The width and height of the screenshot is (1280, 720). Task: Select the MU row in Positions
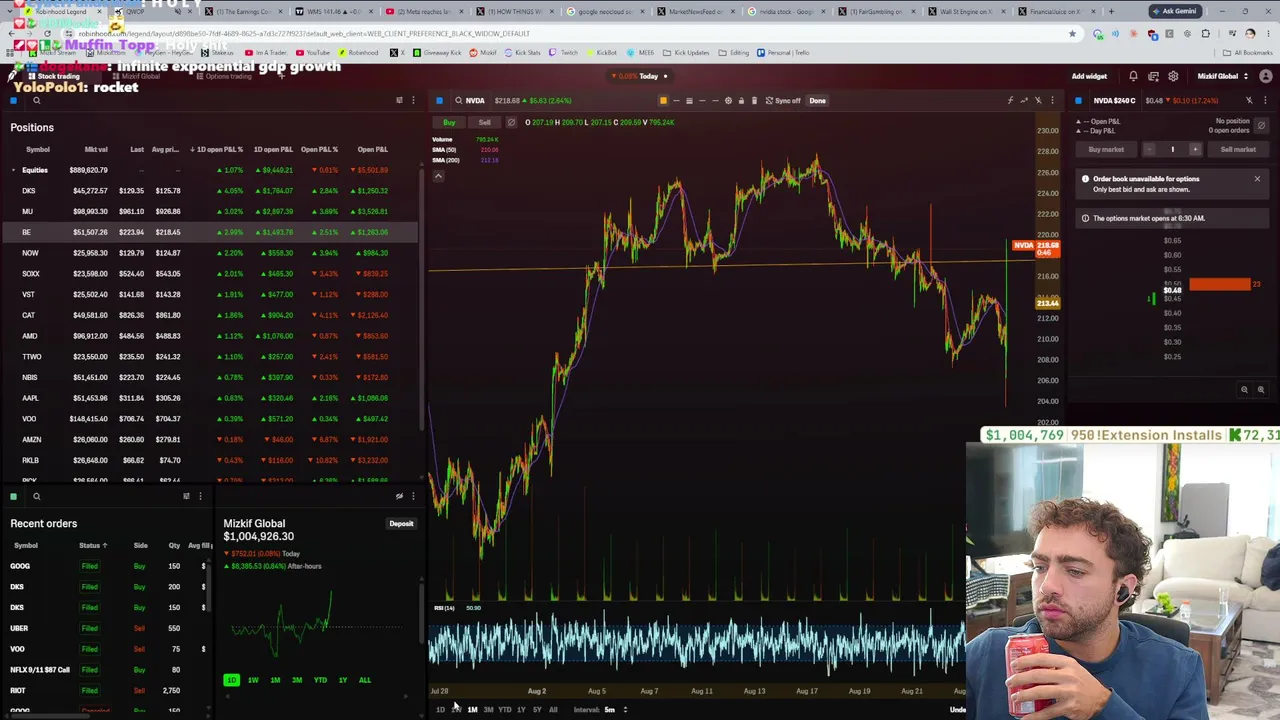tap(210, 211)
